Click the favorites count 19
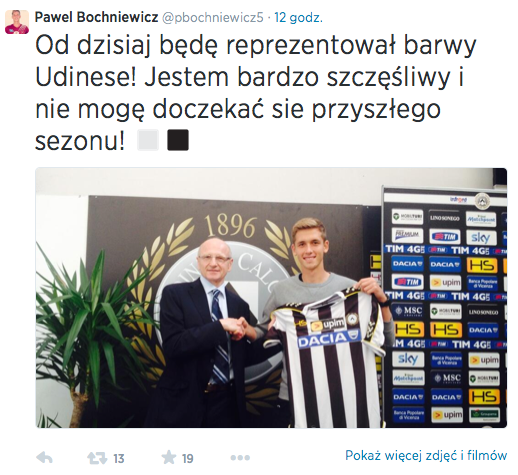 [x=188, y=459]
